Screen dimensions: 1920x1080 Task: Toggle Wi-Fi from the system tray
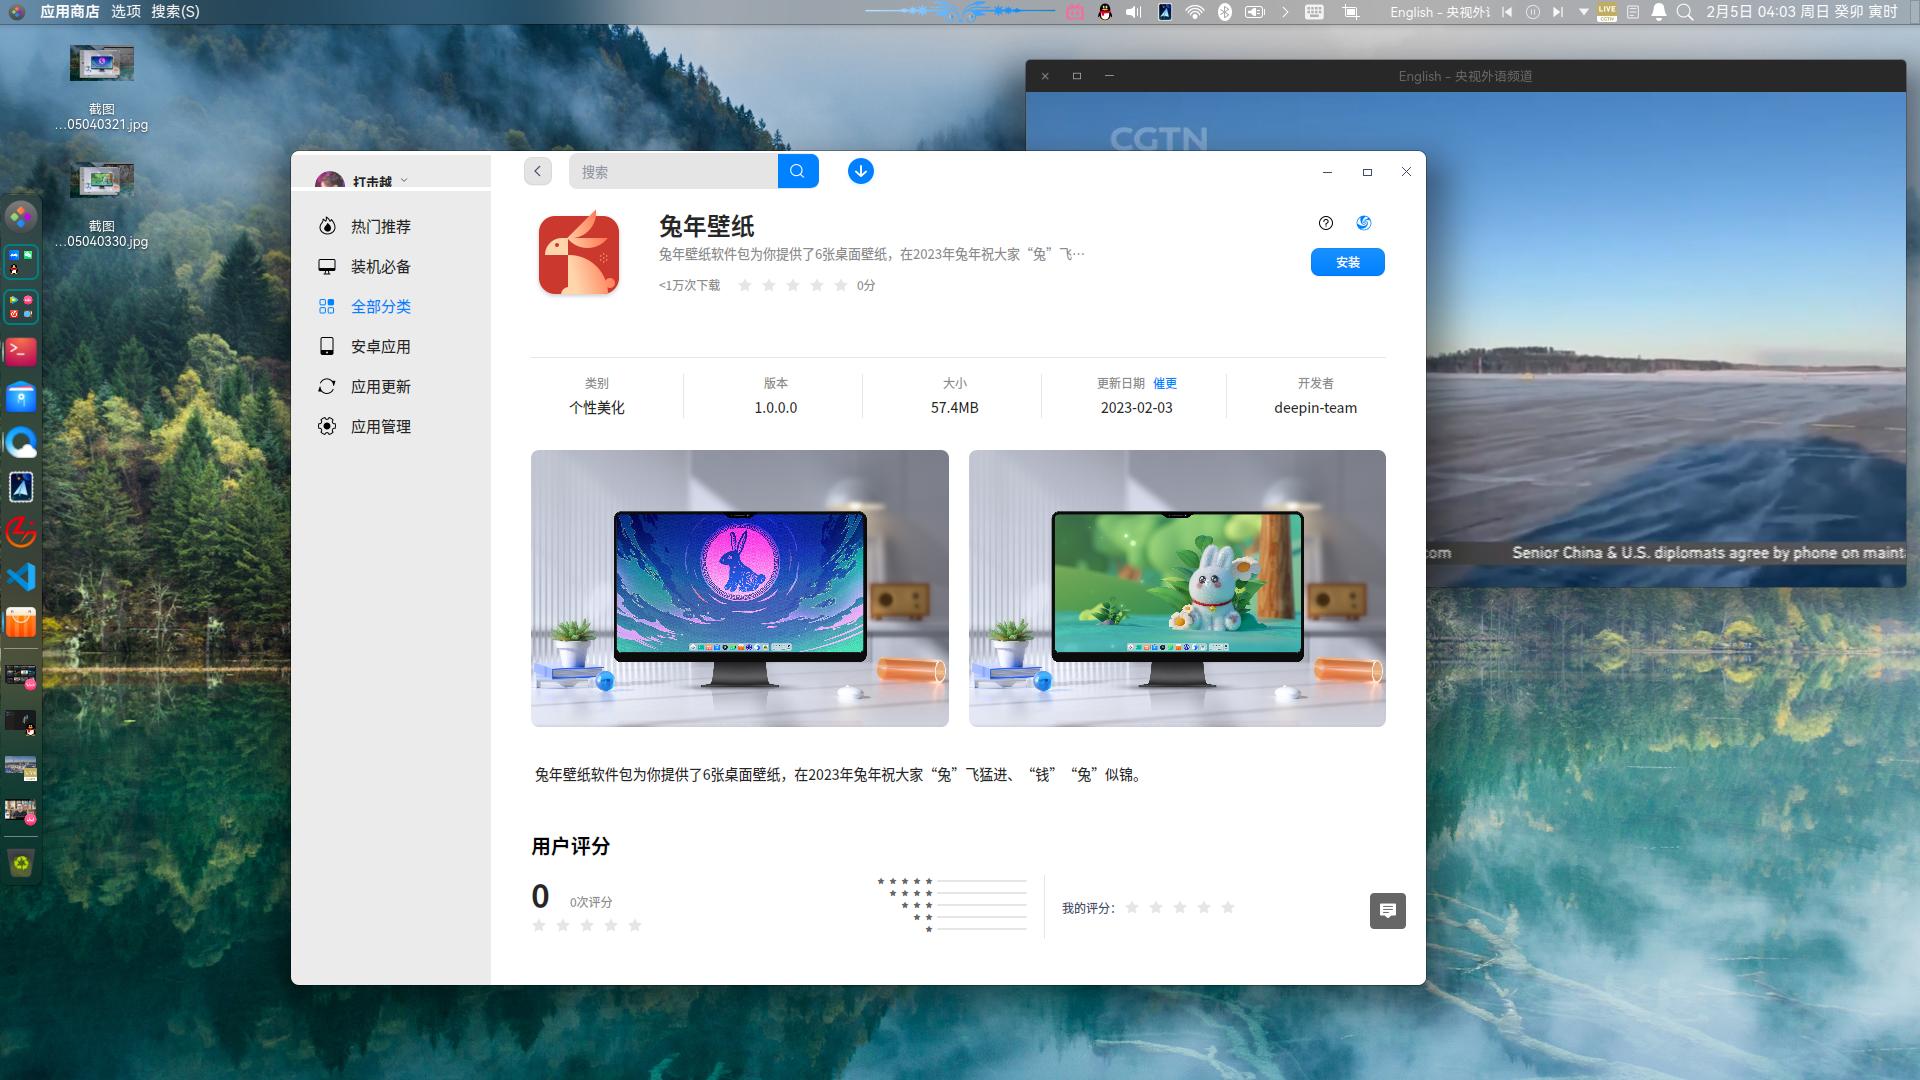click(x=1194, y=12)
